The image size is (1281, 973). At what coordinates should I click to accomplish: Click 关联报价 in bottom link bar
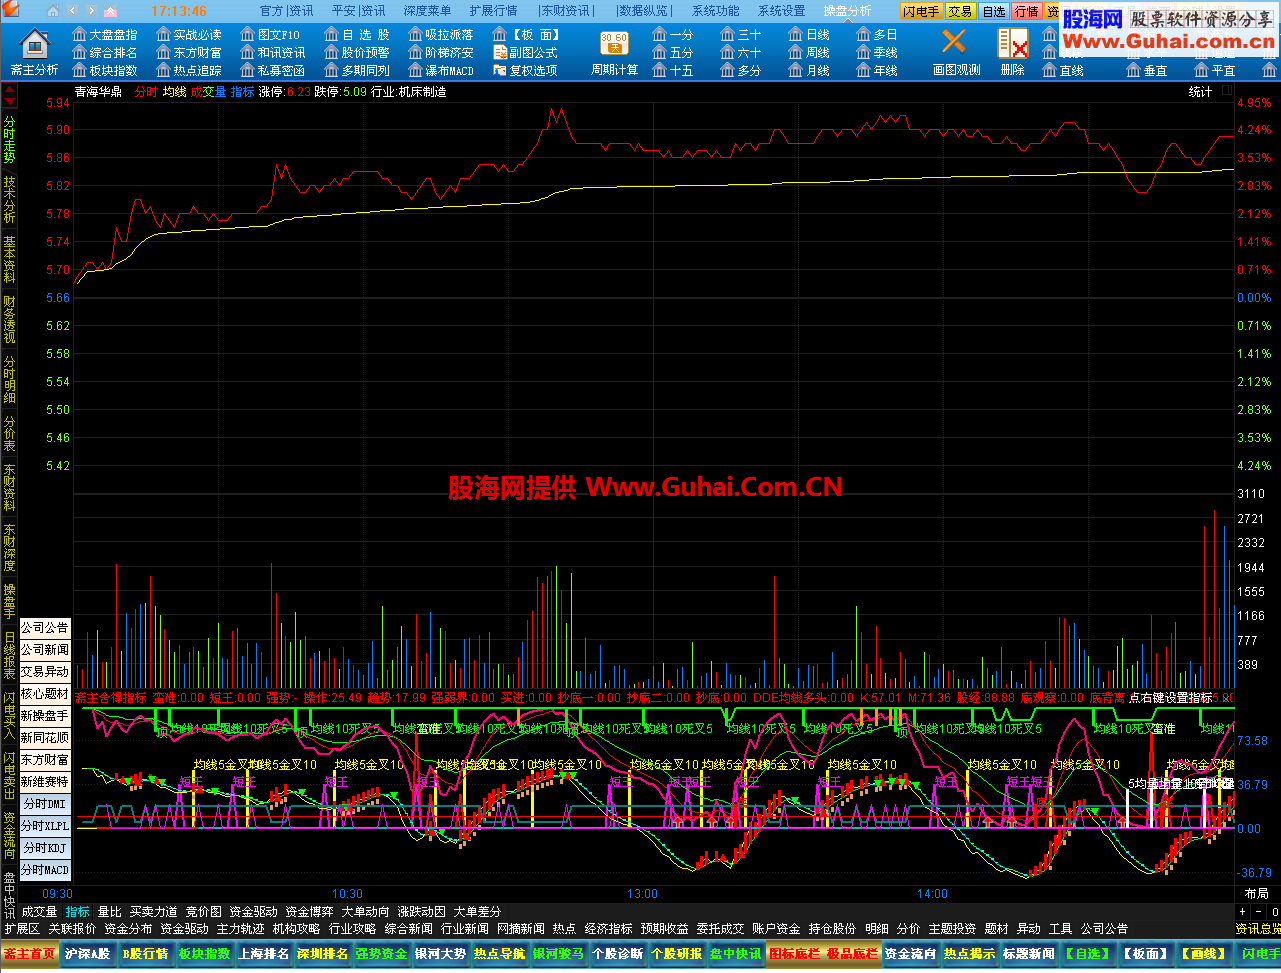[x=72, y=928]
